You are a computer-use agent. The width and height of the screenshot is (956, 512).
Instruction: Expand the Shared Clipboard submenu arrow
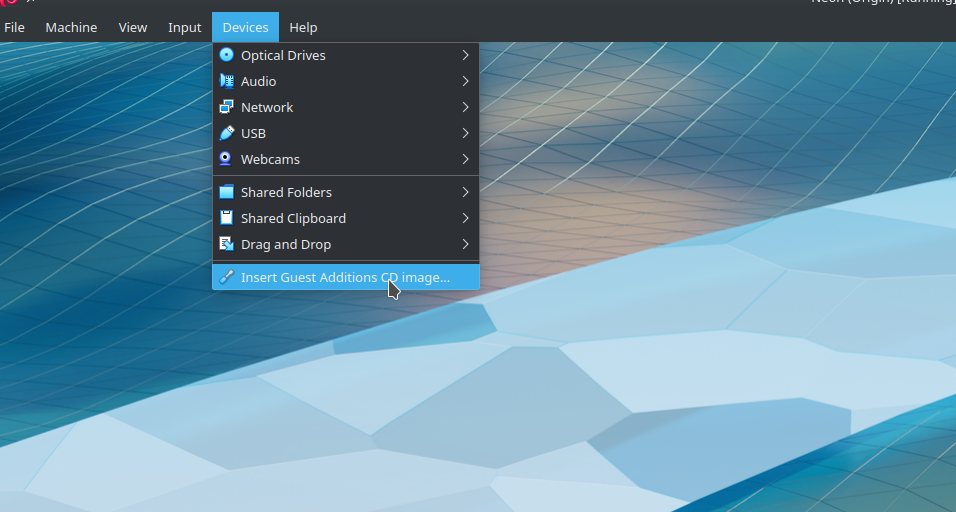(465, 218)
